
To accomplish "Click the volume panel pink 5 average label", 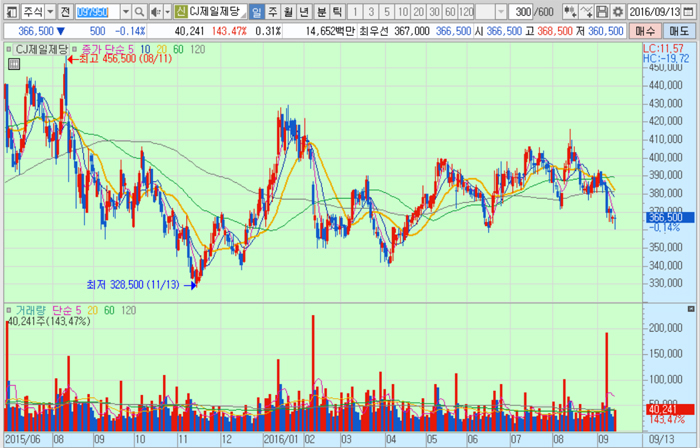I will click(78, 310).
